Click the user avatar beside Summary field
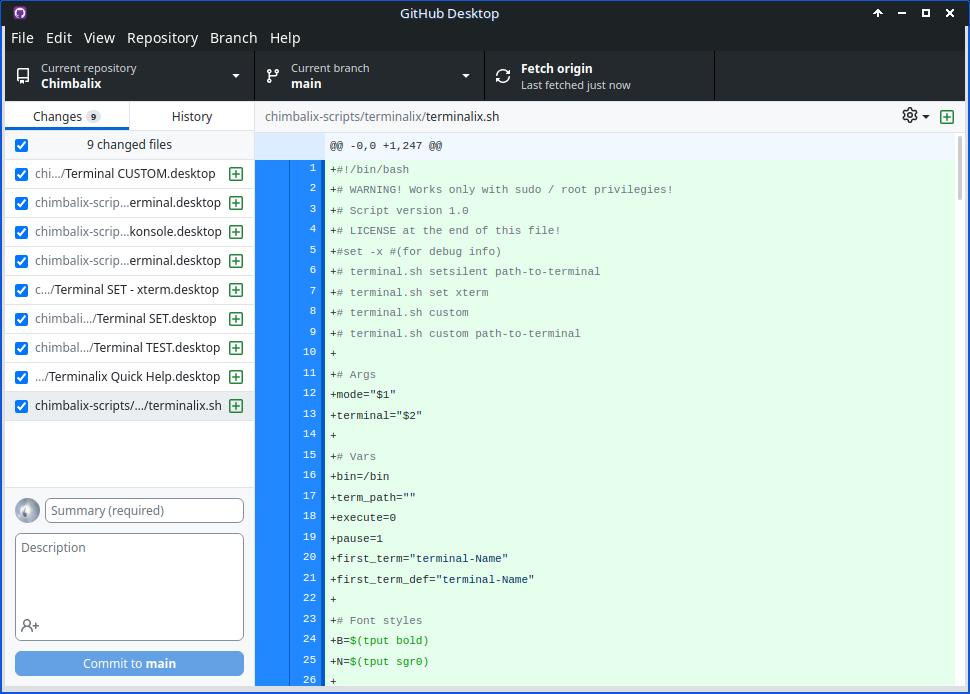Screen dimensions: 970x694 [x=28, y=510]
